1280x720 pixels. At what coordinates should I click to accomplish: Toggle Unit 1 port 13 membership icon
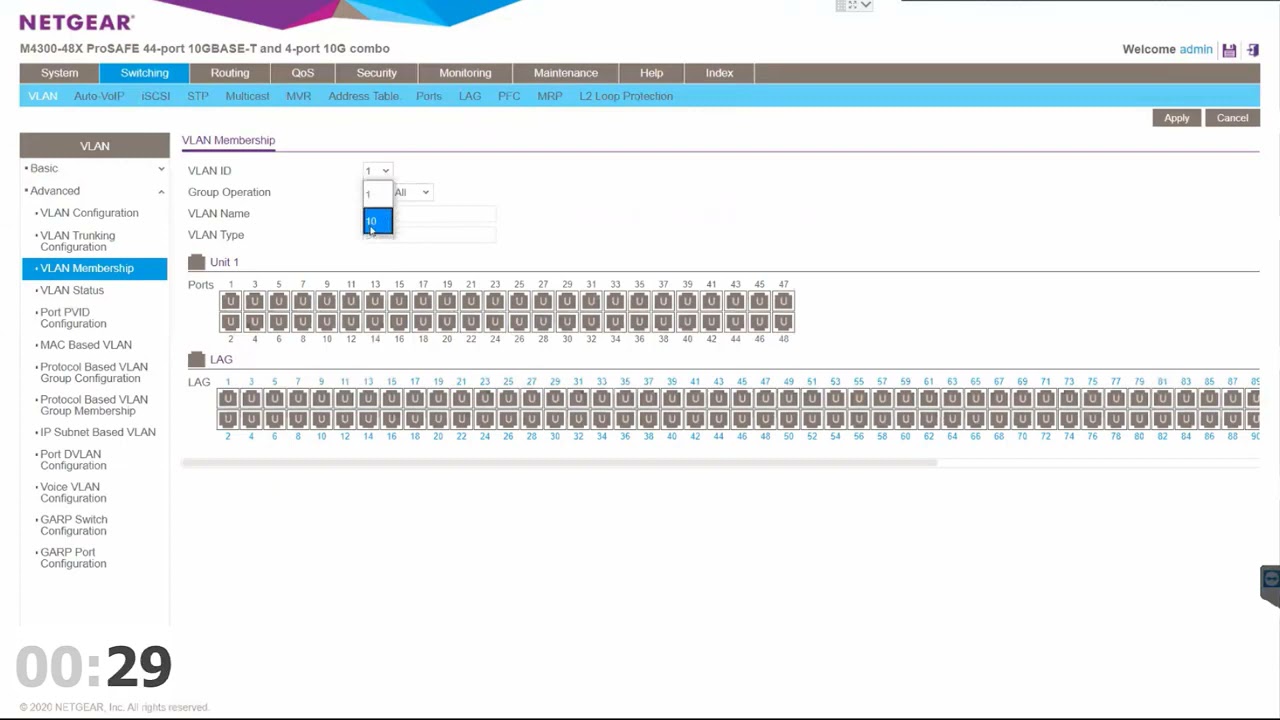point(374,301)
